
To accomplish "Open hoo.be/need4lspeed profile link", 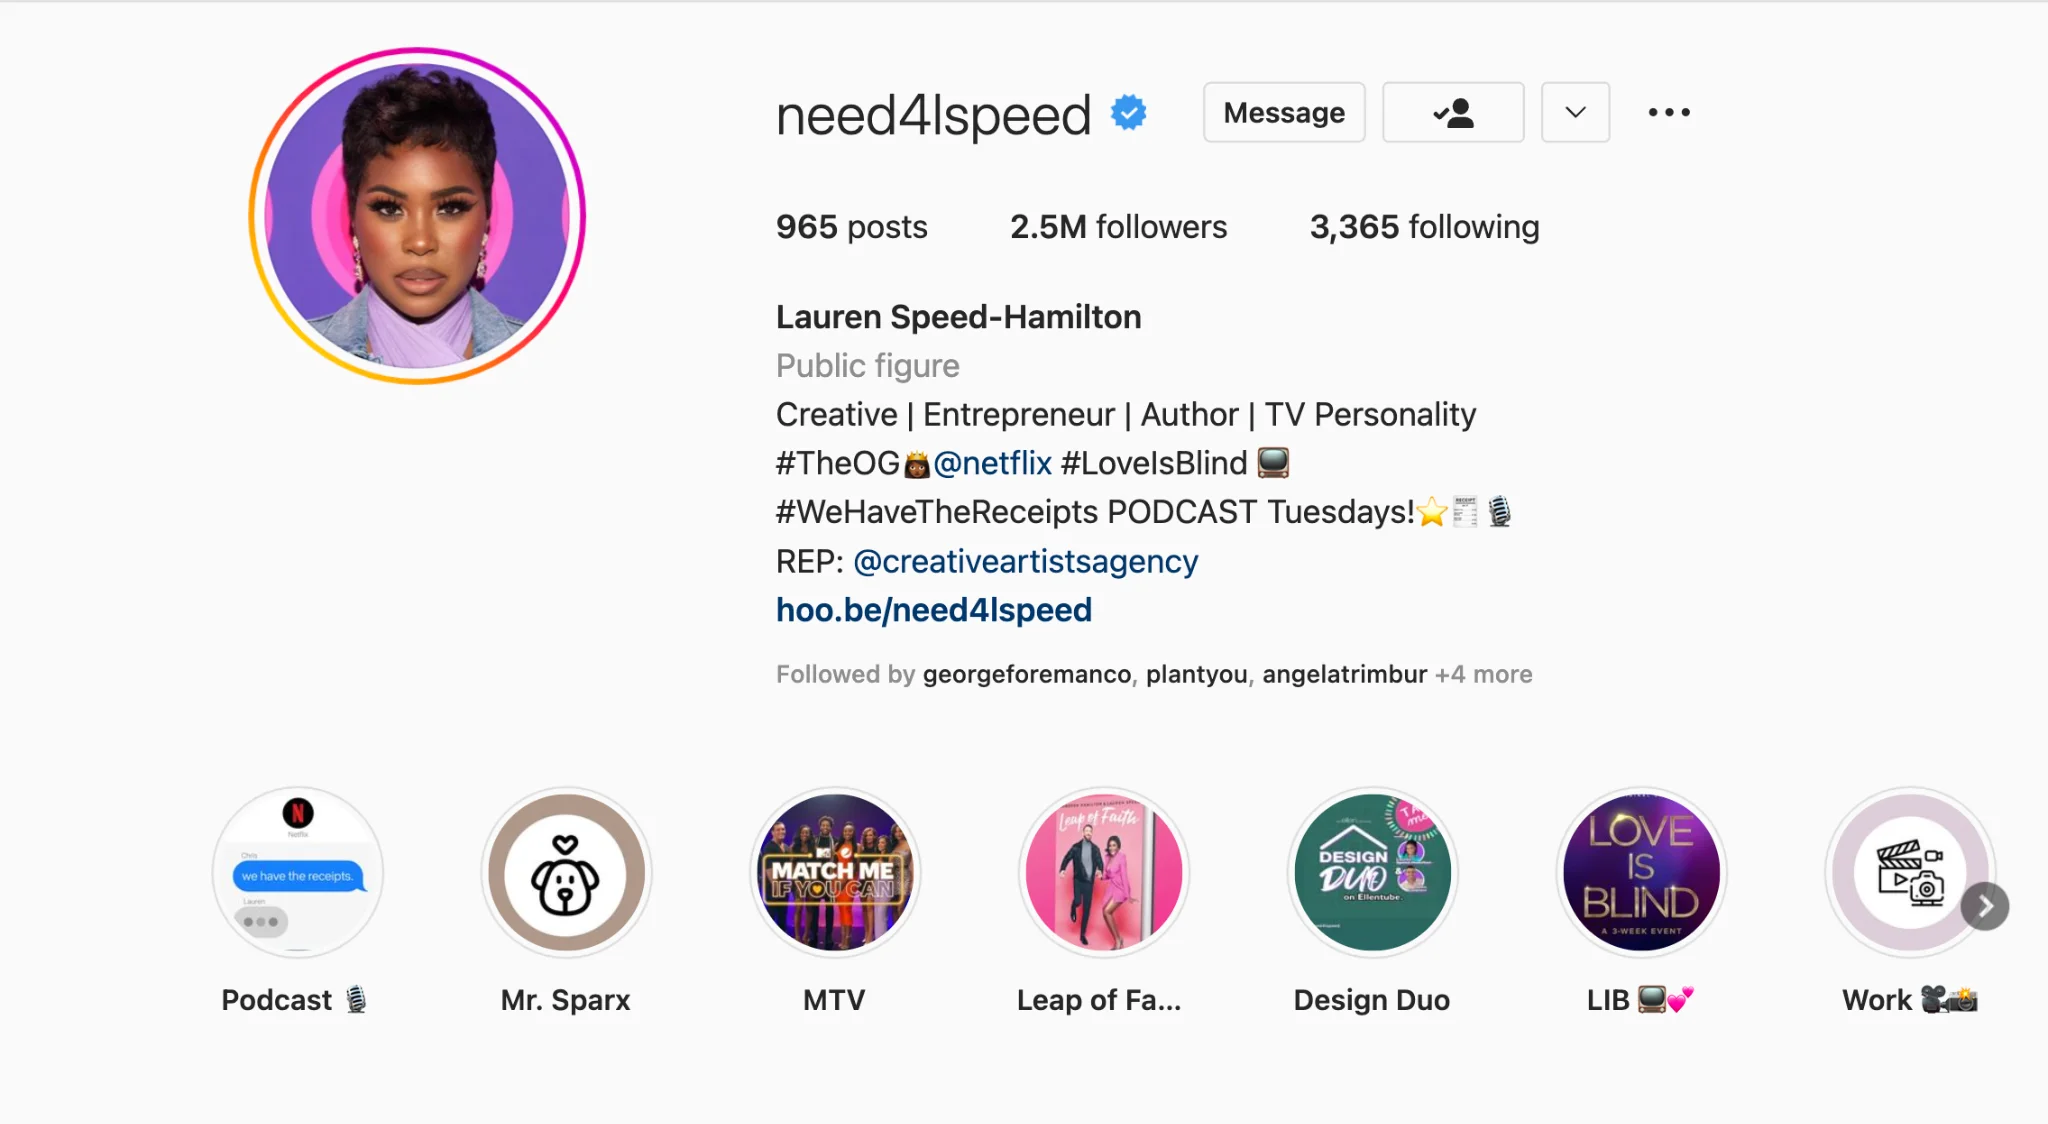I will (x=933, y=609).
